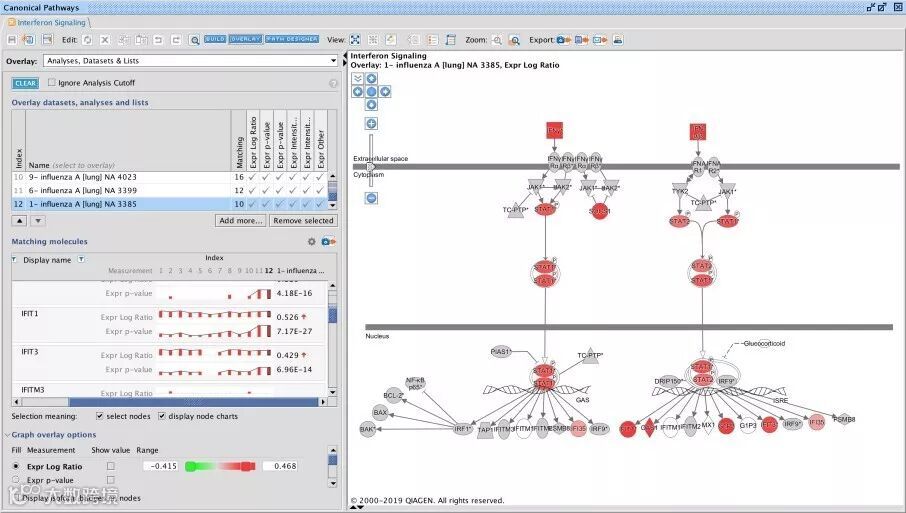Select row 6- influenza A [lung] NA 3399
This screenshot has height=513, width=906.
170,190
